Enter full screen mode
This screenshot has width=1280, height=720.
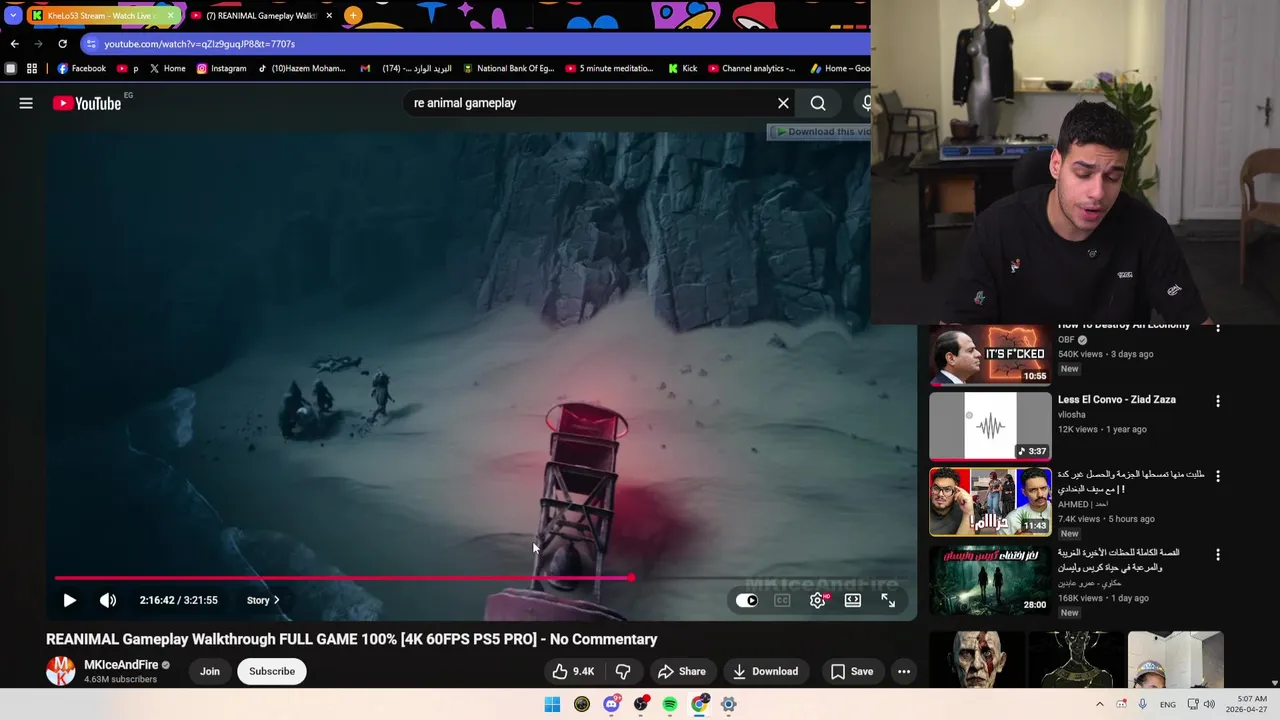pos(888,600)
